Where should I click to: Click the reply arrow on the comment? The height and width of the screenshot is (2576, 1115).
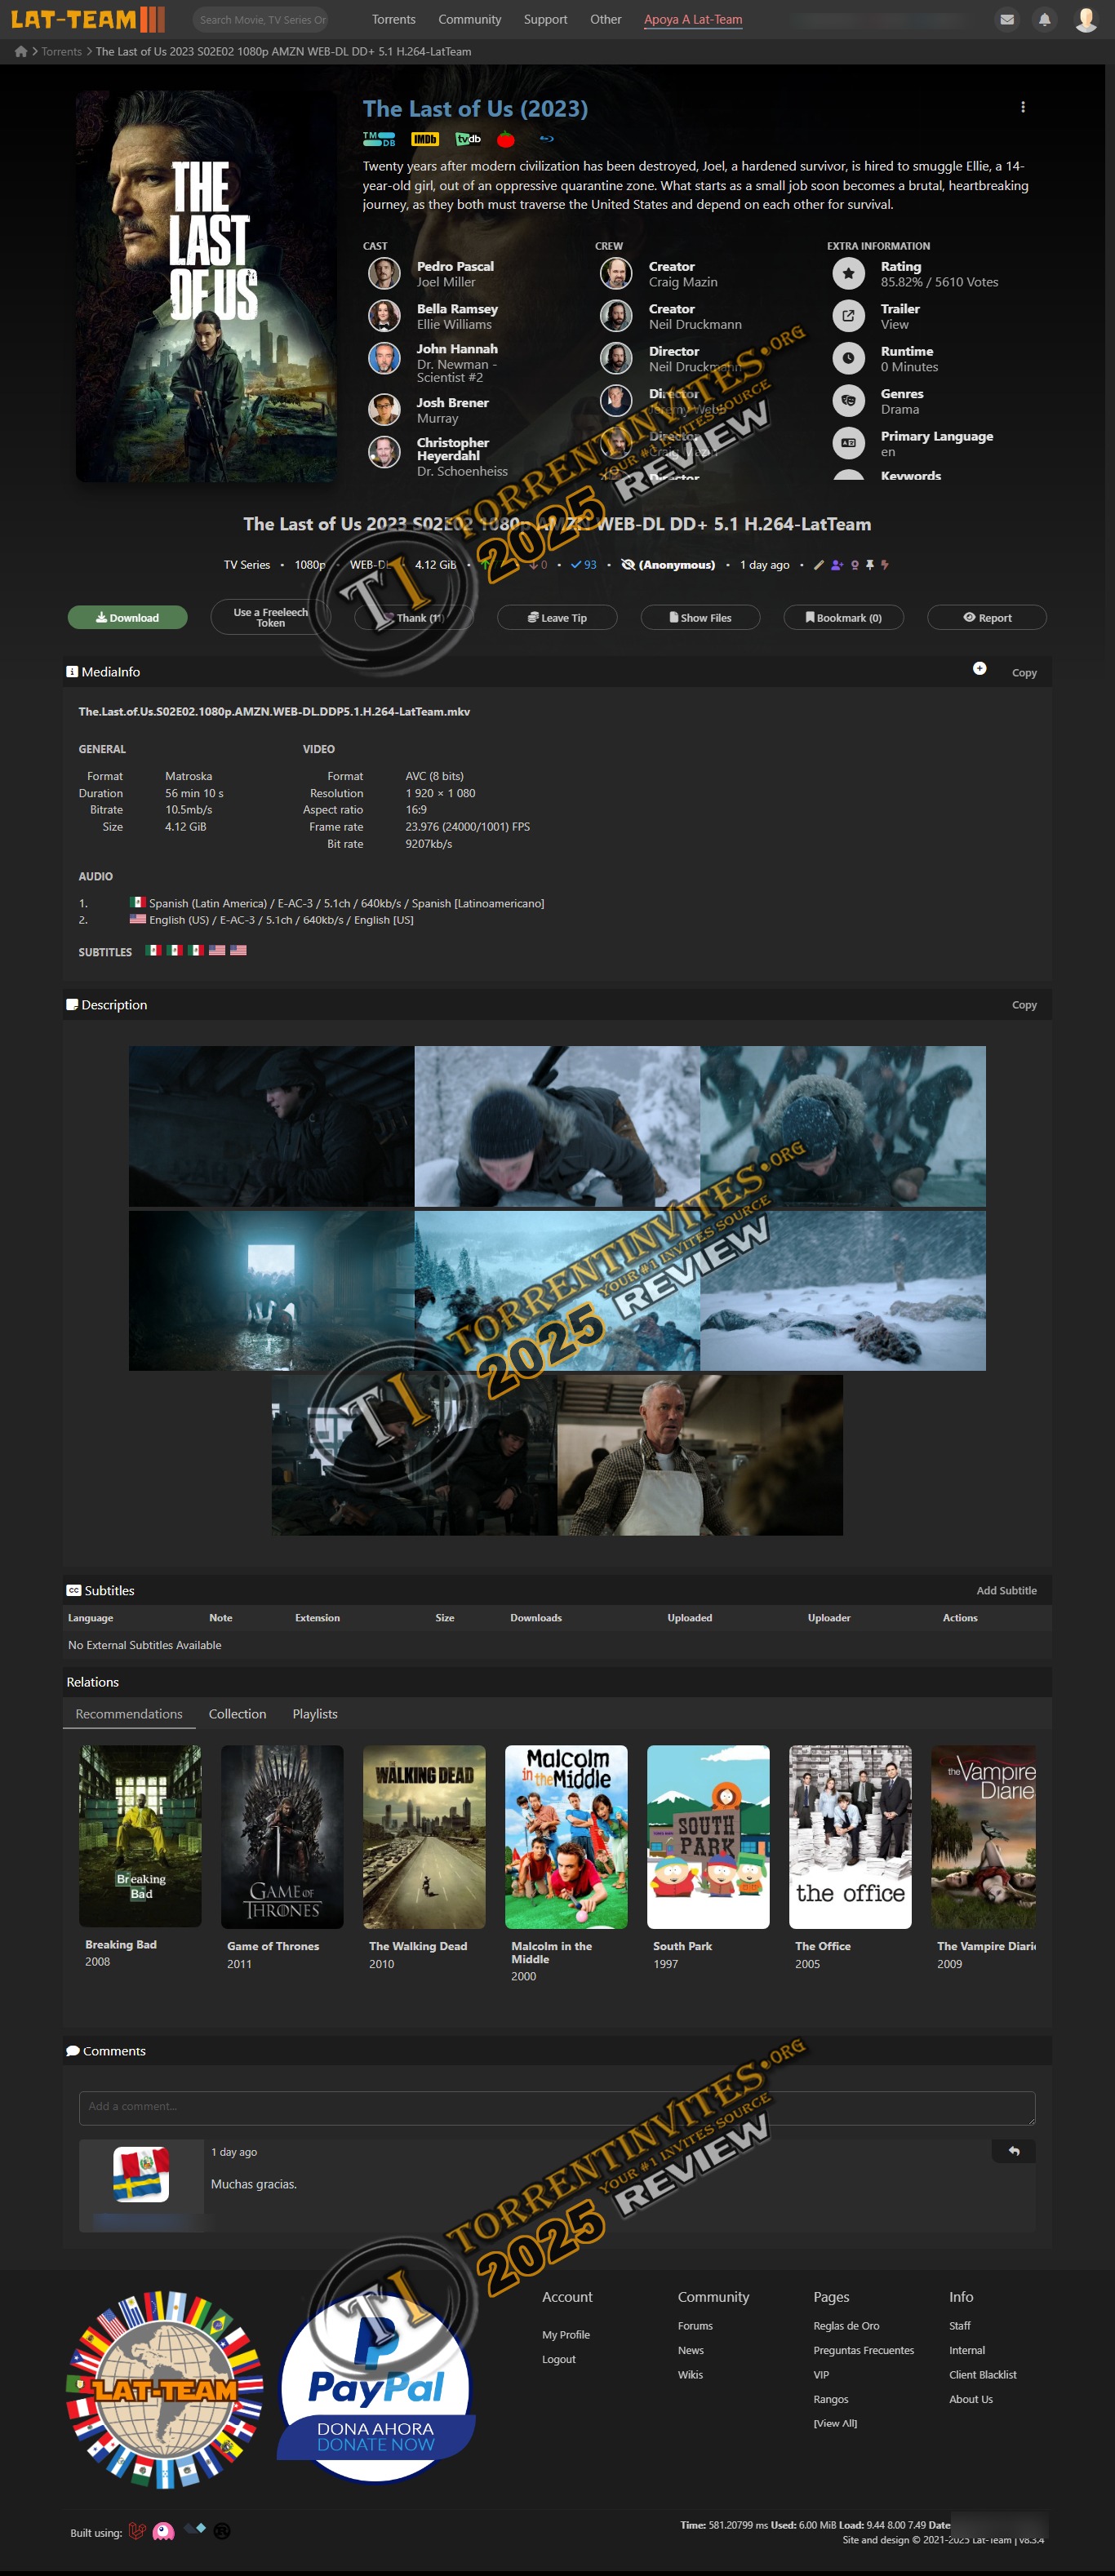coord(1013,2151)
